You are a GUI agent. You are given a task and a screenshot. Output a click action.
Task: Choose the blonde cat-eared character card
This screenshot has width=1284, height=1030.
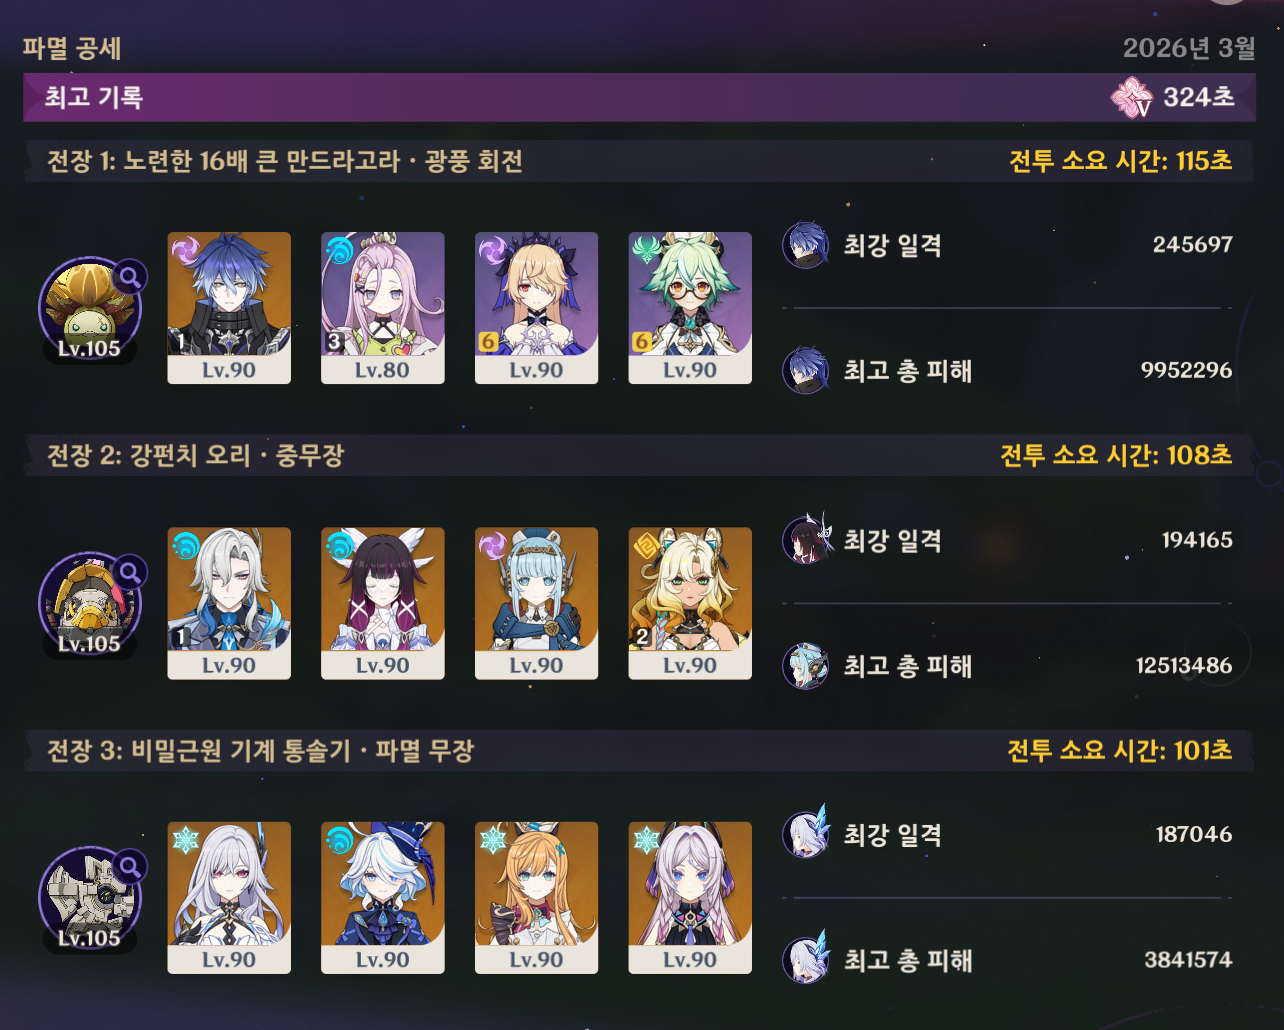690,603
